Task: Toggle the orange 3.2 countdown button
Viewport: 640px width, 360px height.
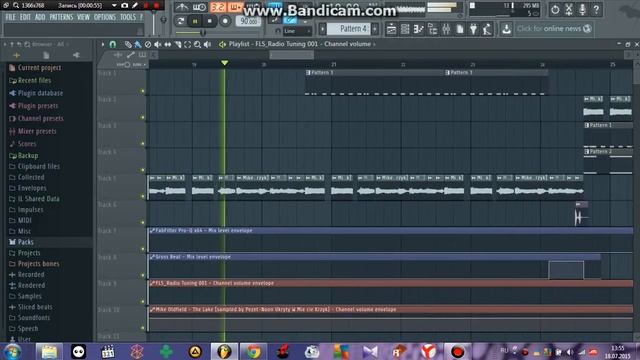Action: pos(218,8)
